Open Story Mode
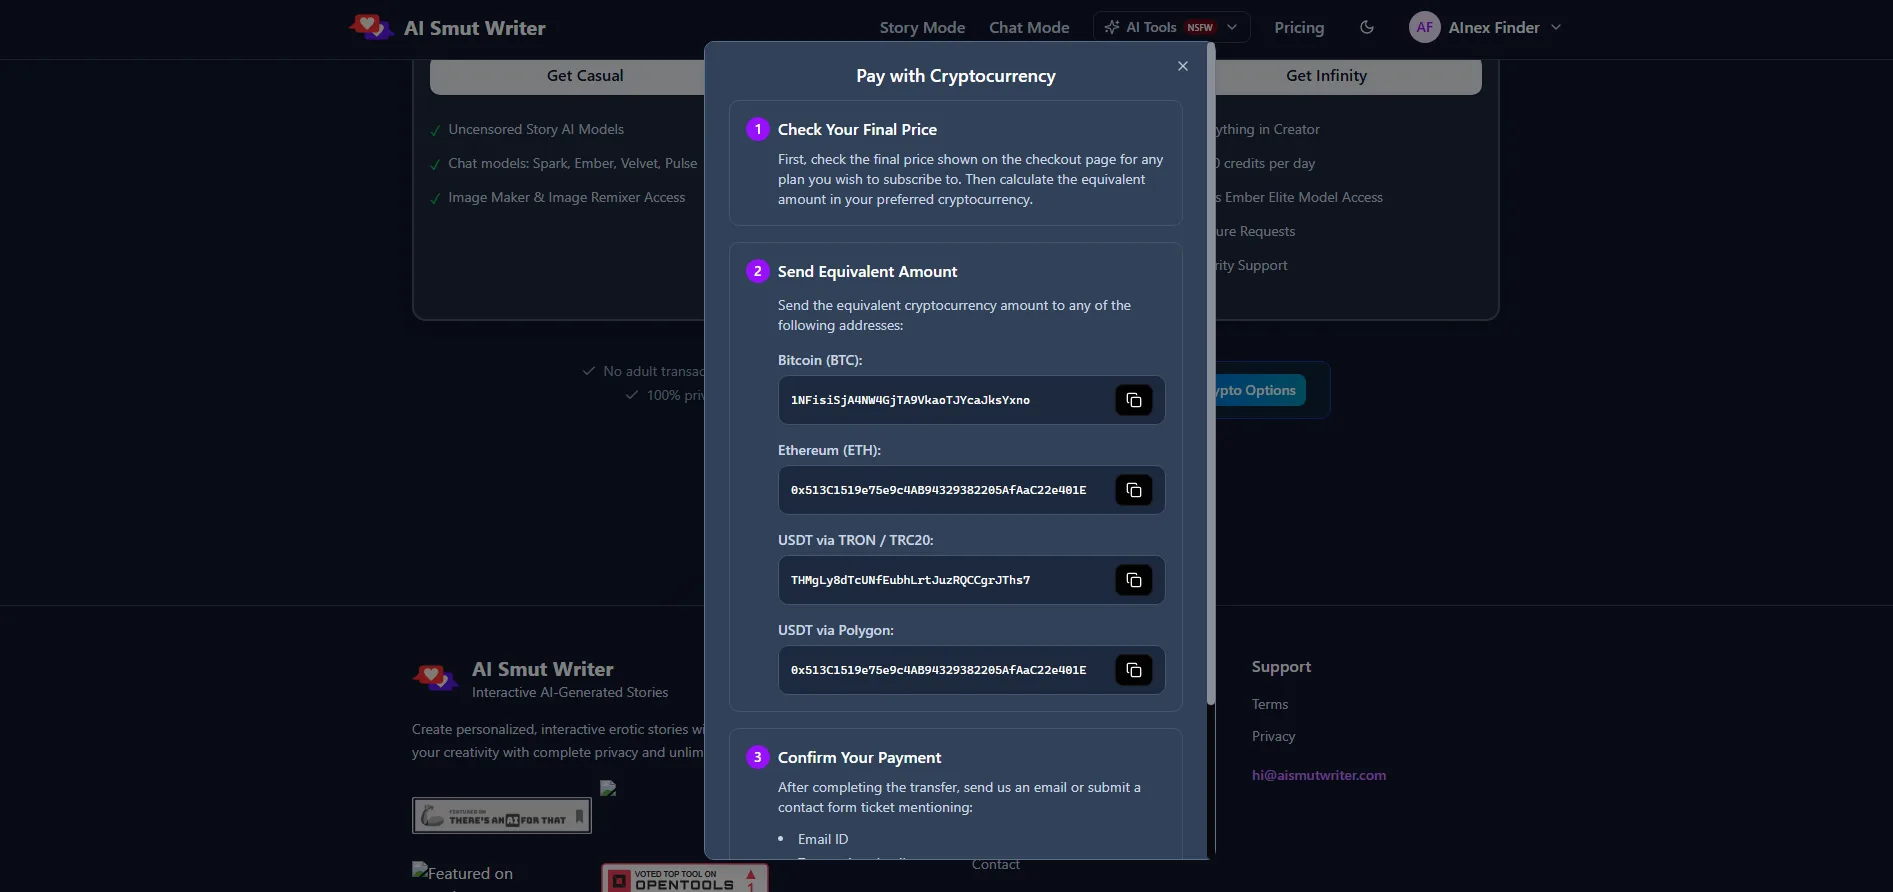1893x892 pixels. pos(922,28)
